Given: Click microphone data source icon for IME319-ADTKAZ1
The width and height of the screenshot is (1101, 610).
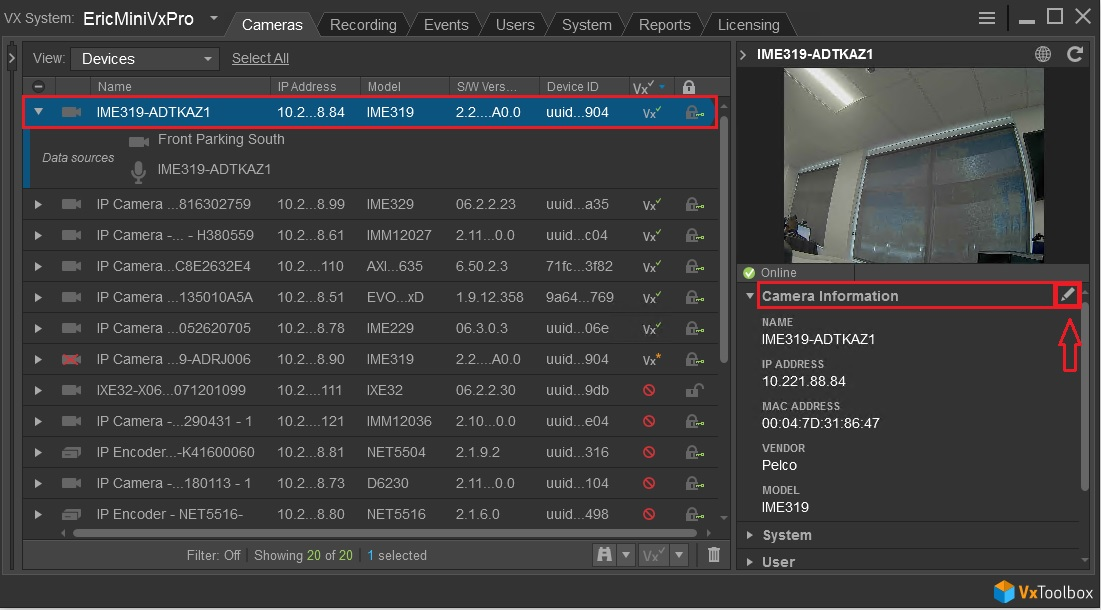Looking at the screenshot, I should click(x=138, y=171).
